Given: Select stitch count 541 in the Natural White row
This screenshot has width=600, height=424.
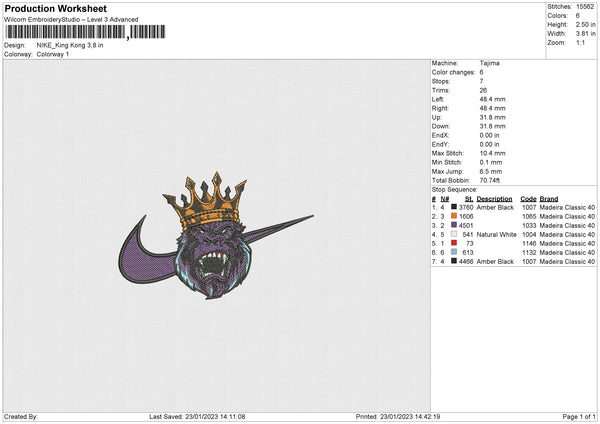Looking at the screenshot, I should pyautogui.click(x=468, y=234).
